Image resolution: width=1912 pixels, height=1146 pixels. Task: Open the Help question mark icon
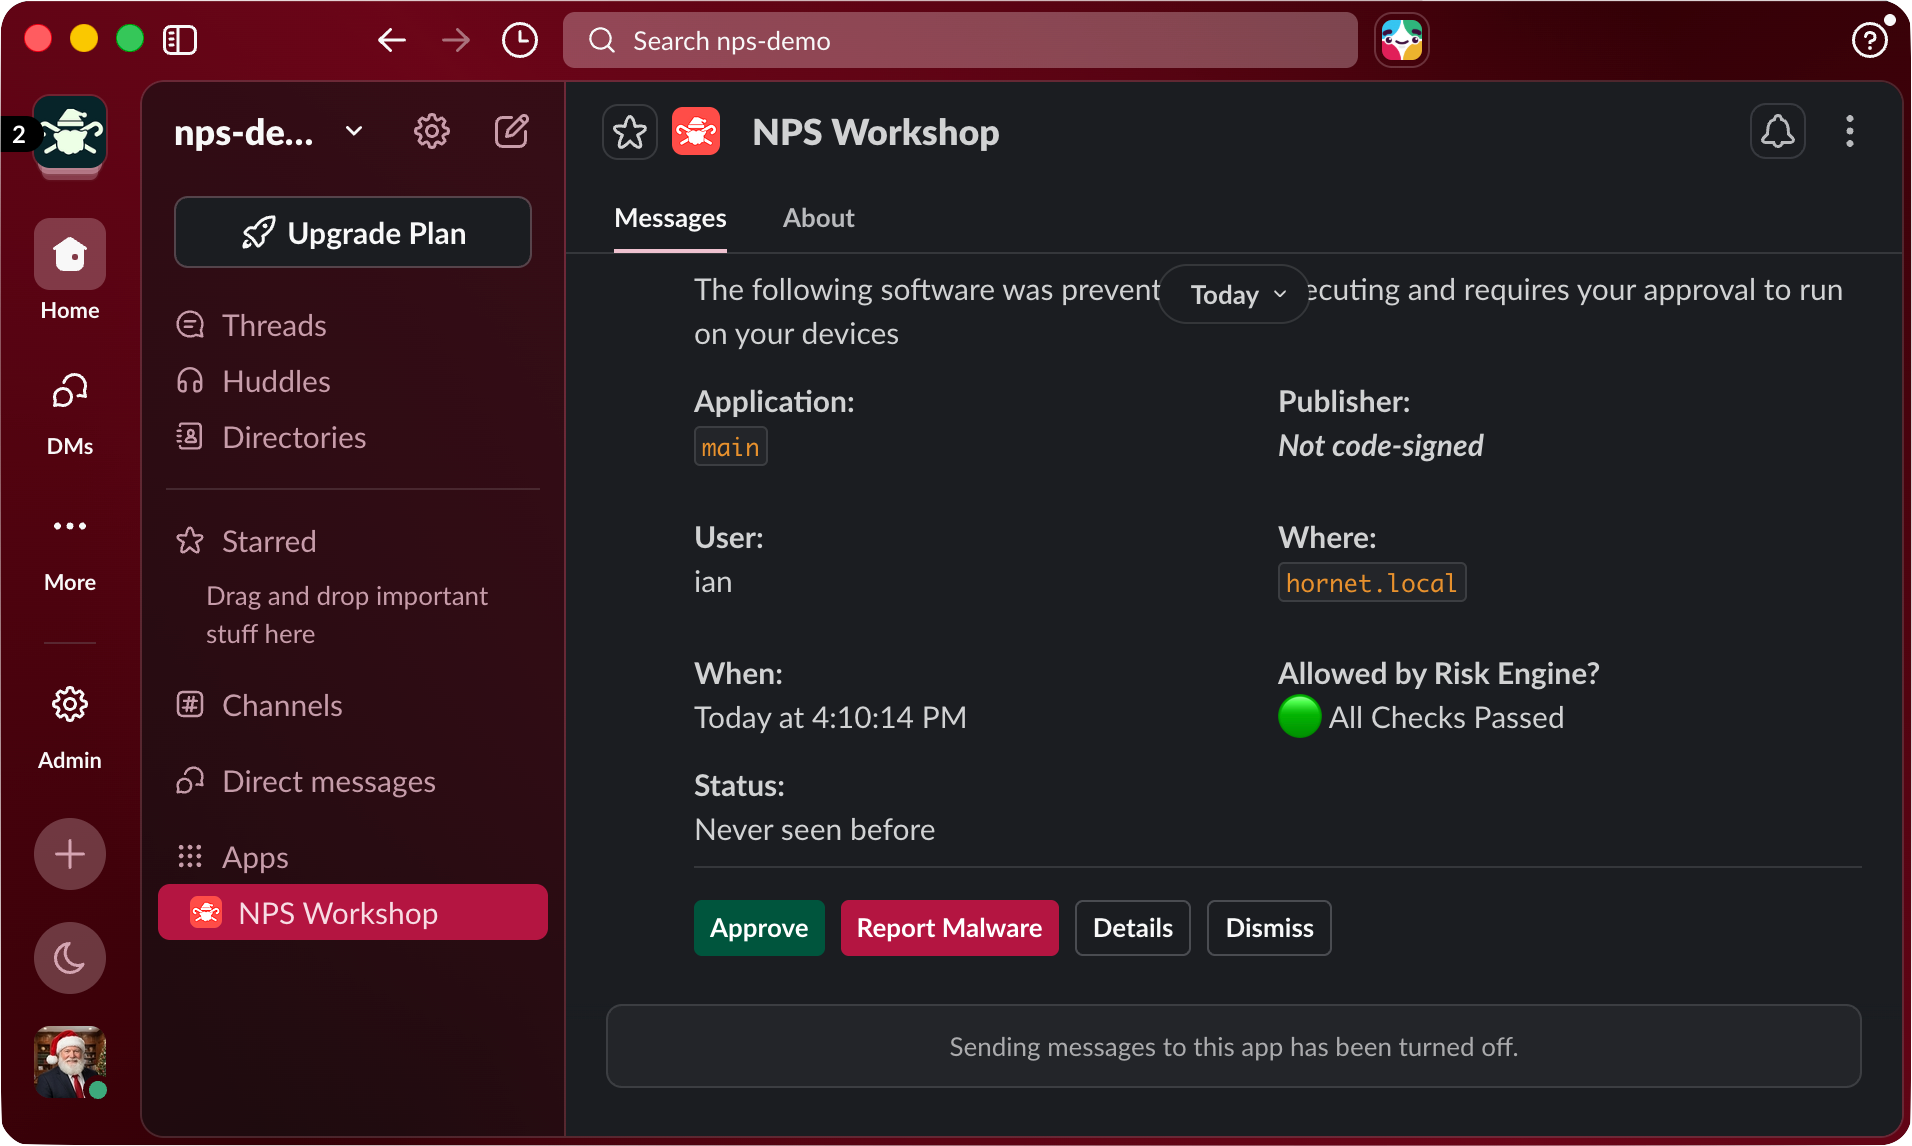pos(1869,40)
